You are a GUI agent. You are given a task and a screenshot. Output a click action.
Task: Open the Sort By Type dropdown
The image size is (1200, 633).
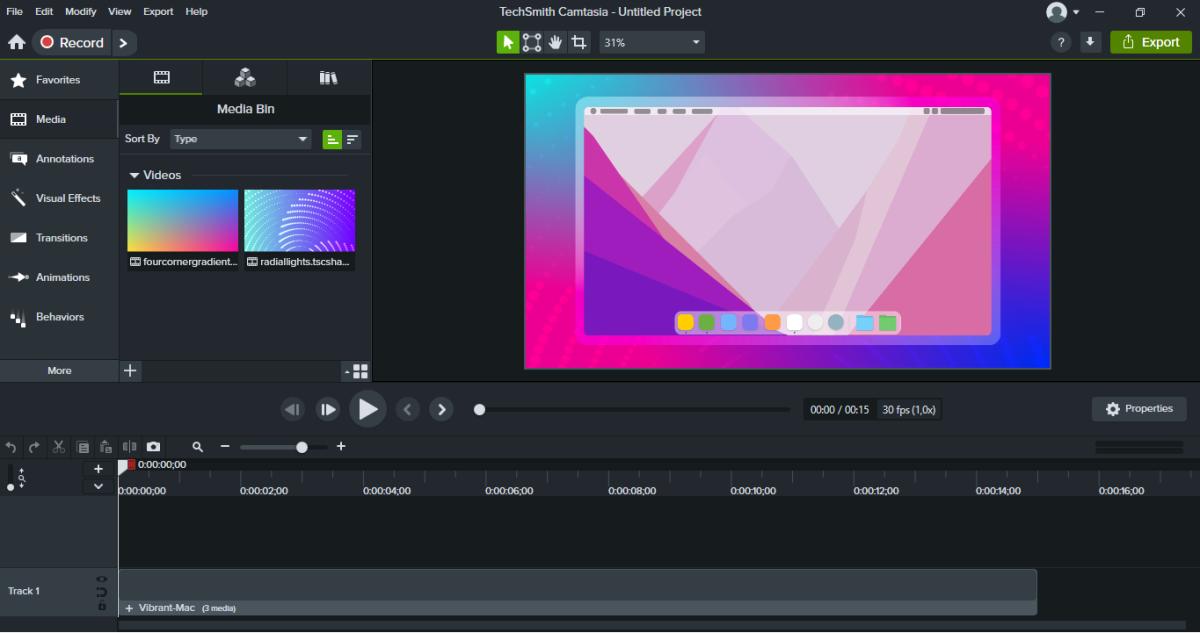click(240, 139)
